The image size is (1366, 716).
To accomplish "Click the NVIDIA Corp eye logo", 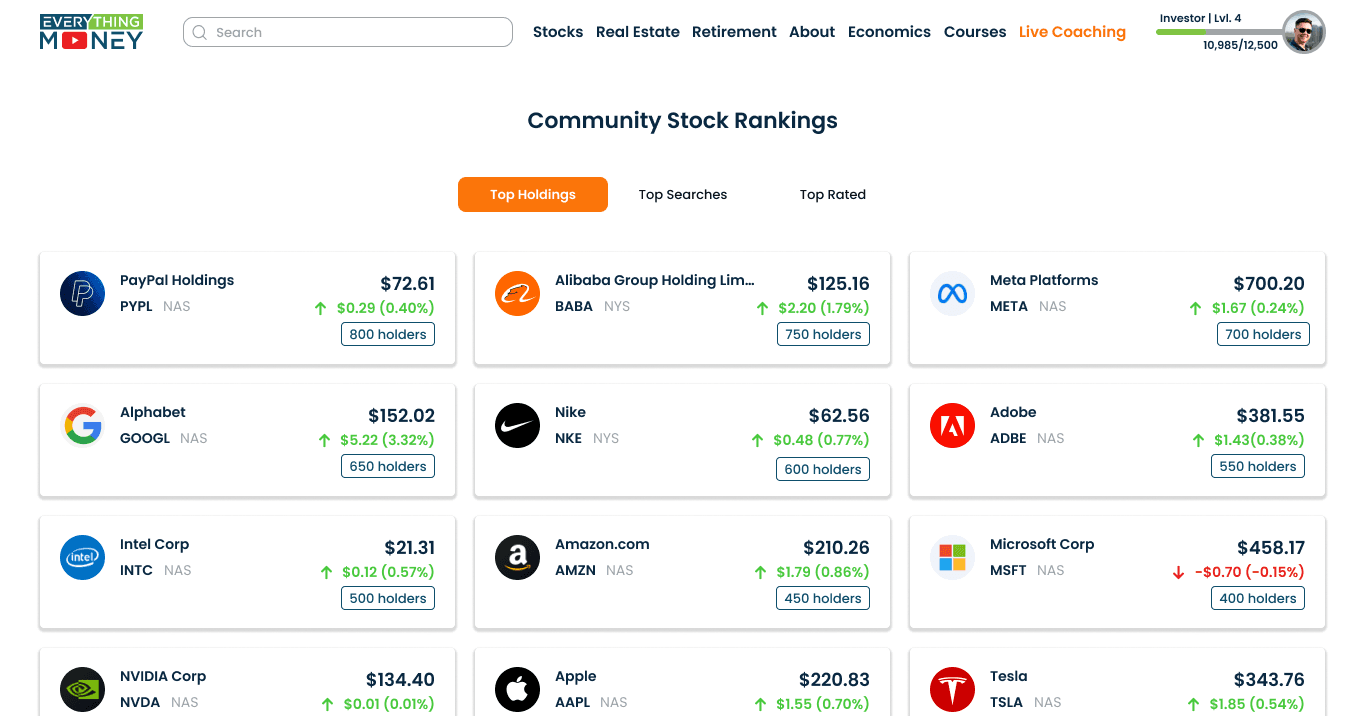I will point(82,689).
